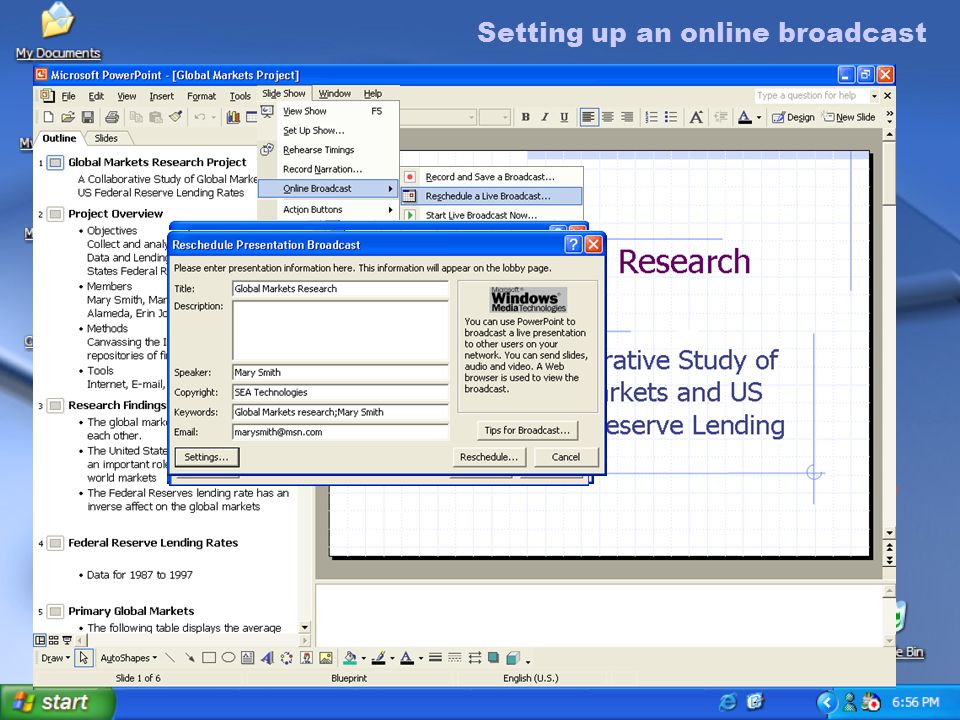Image resolution: width=960 pixels, height=720 pixels.
Task: Open the Format menu
Action: point(201,96)
